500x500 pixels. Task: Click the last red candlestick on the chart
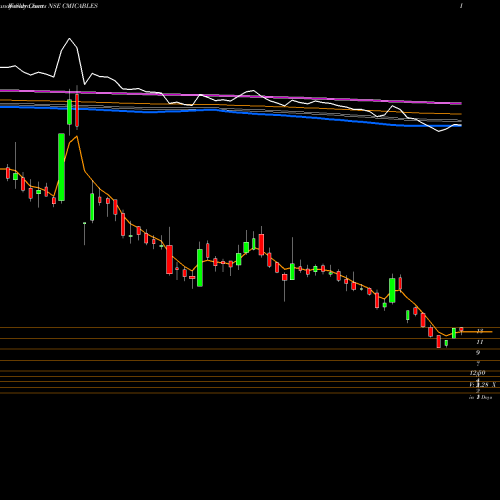(461, 330)
